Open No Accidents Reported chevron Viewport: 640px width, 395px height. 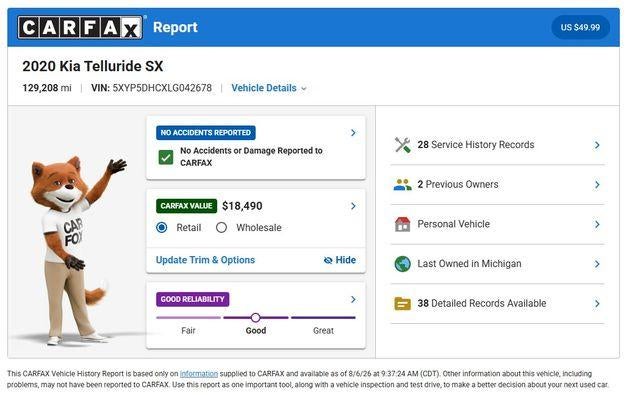[353, 133]
